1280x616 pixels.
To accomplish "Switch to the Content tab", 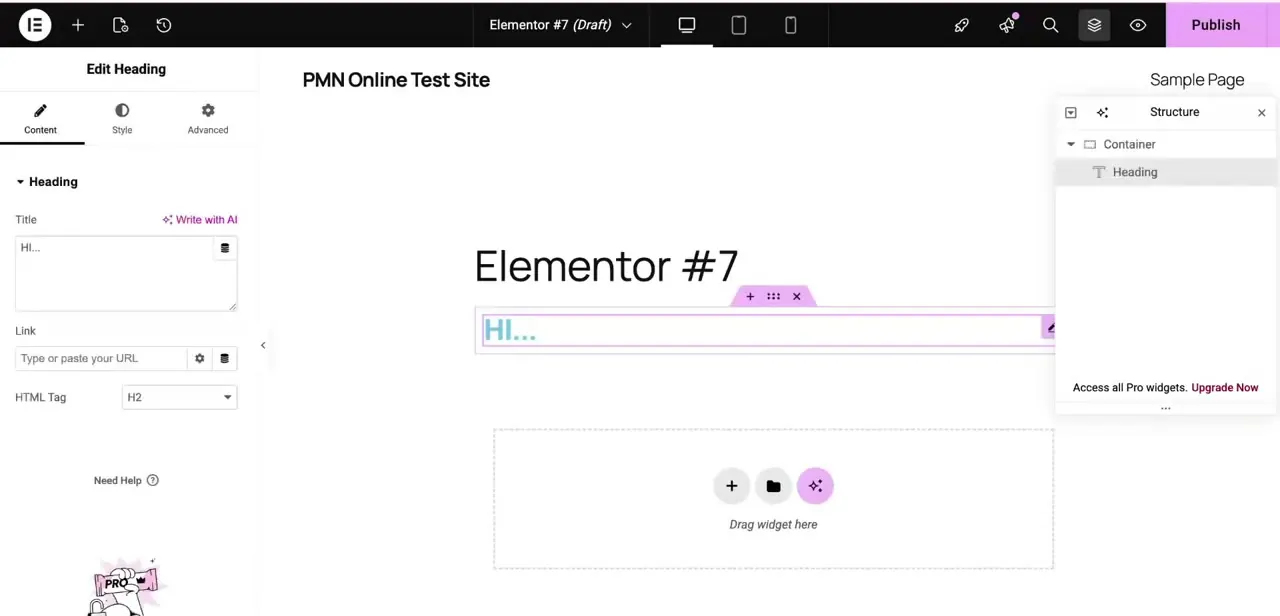I will click(41, 119).
